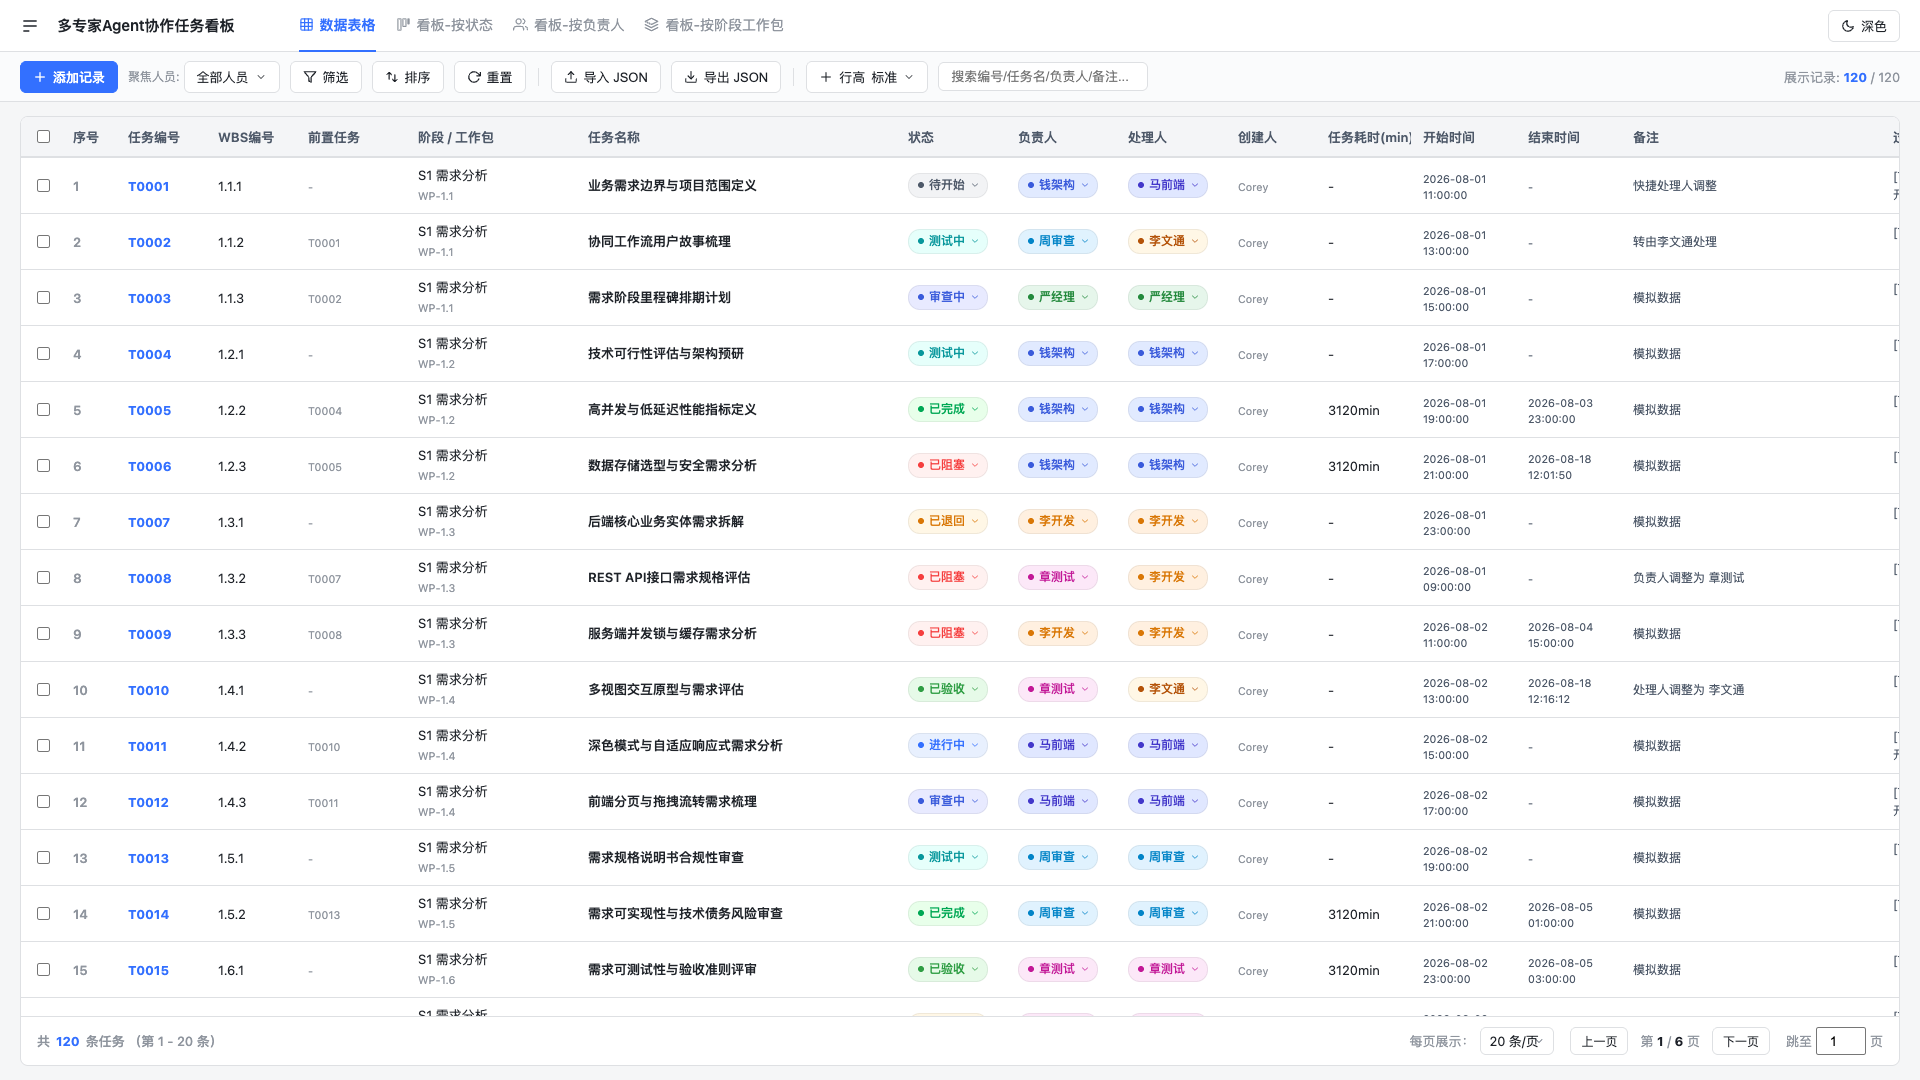This screenshot has height=1080, width=1920.
Task: Check the checkbox for row T0002
Action: click(x=43, y=242)
